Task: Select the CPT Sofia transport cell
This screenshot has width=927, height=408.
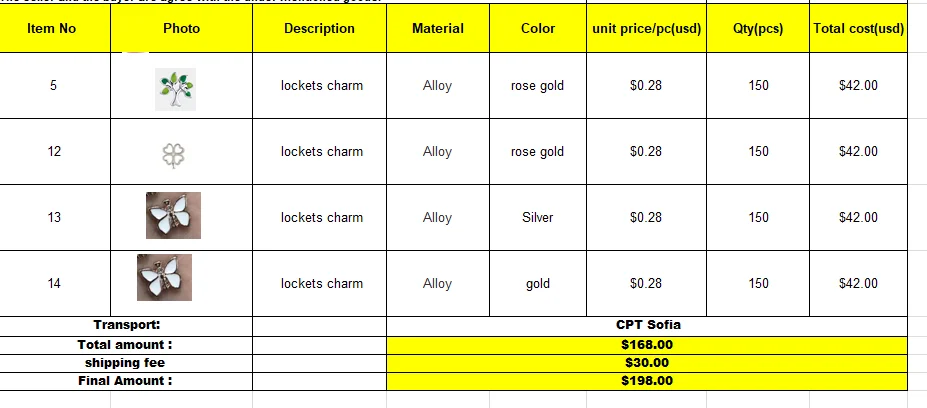Action: tap(647, 326)
